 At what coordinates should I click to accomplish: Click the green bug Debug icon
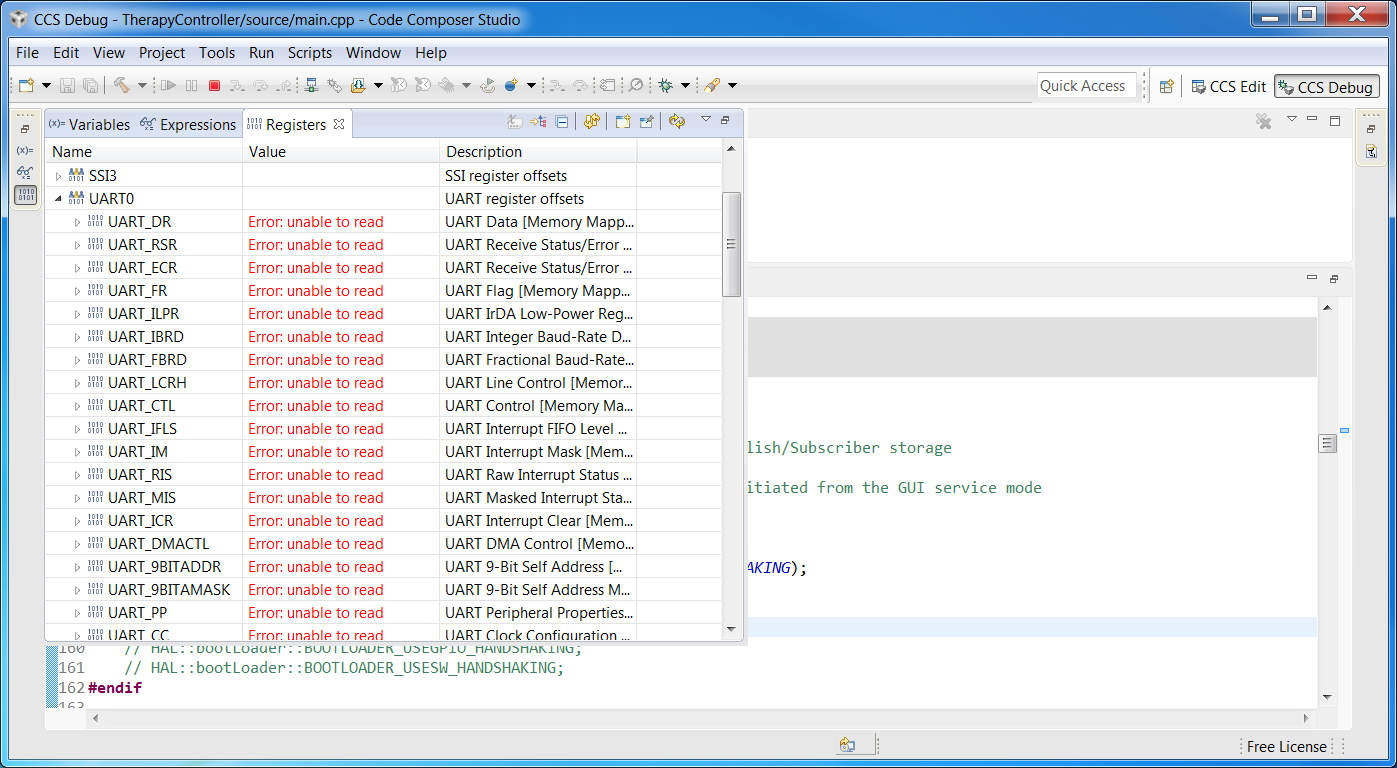[665, 86]
